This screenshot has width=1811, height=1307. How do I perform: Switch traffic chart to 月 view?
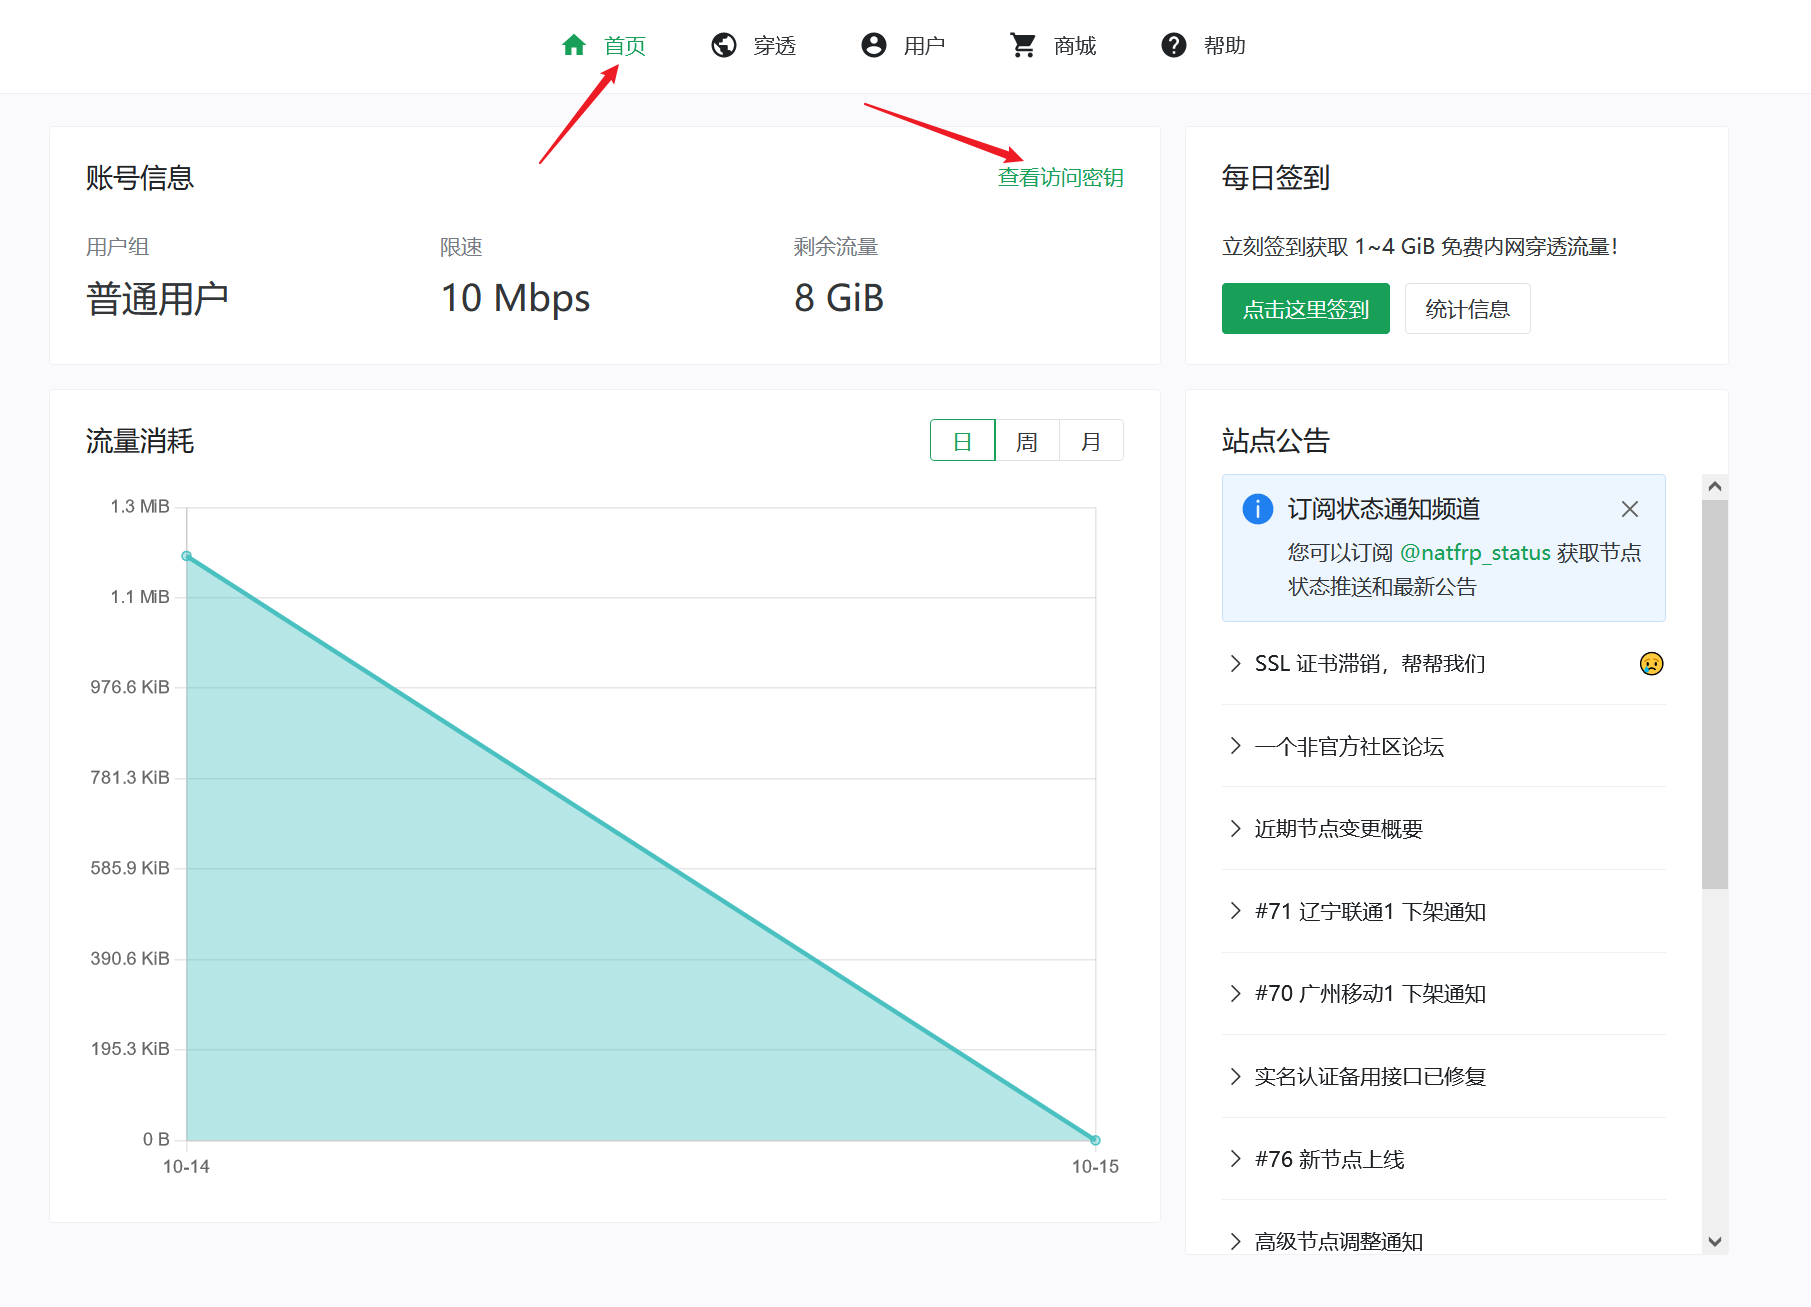(x=1091, y=441)
